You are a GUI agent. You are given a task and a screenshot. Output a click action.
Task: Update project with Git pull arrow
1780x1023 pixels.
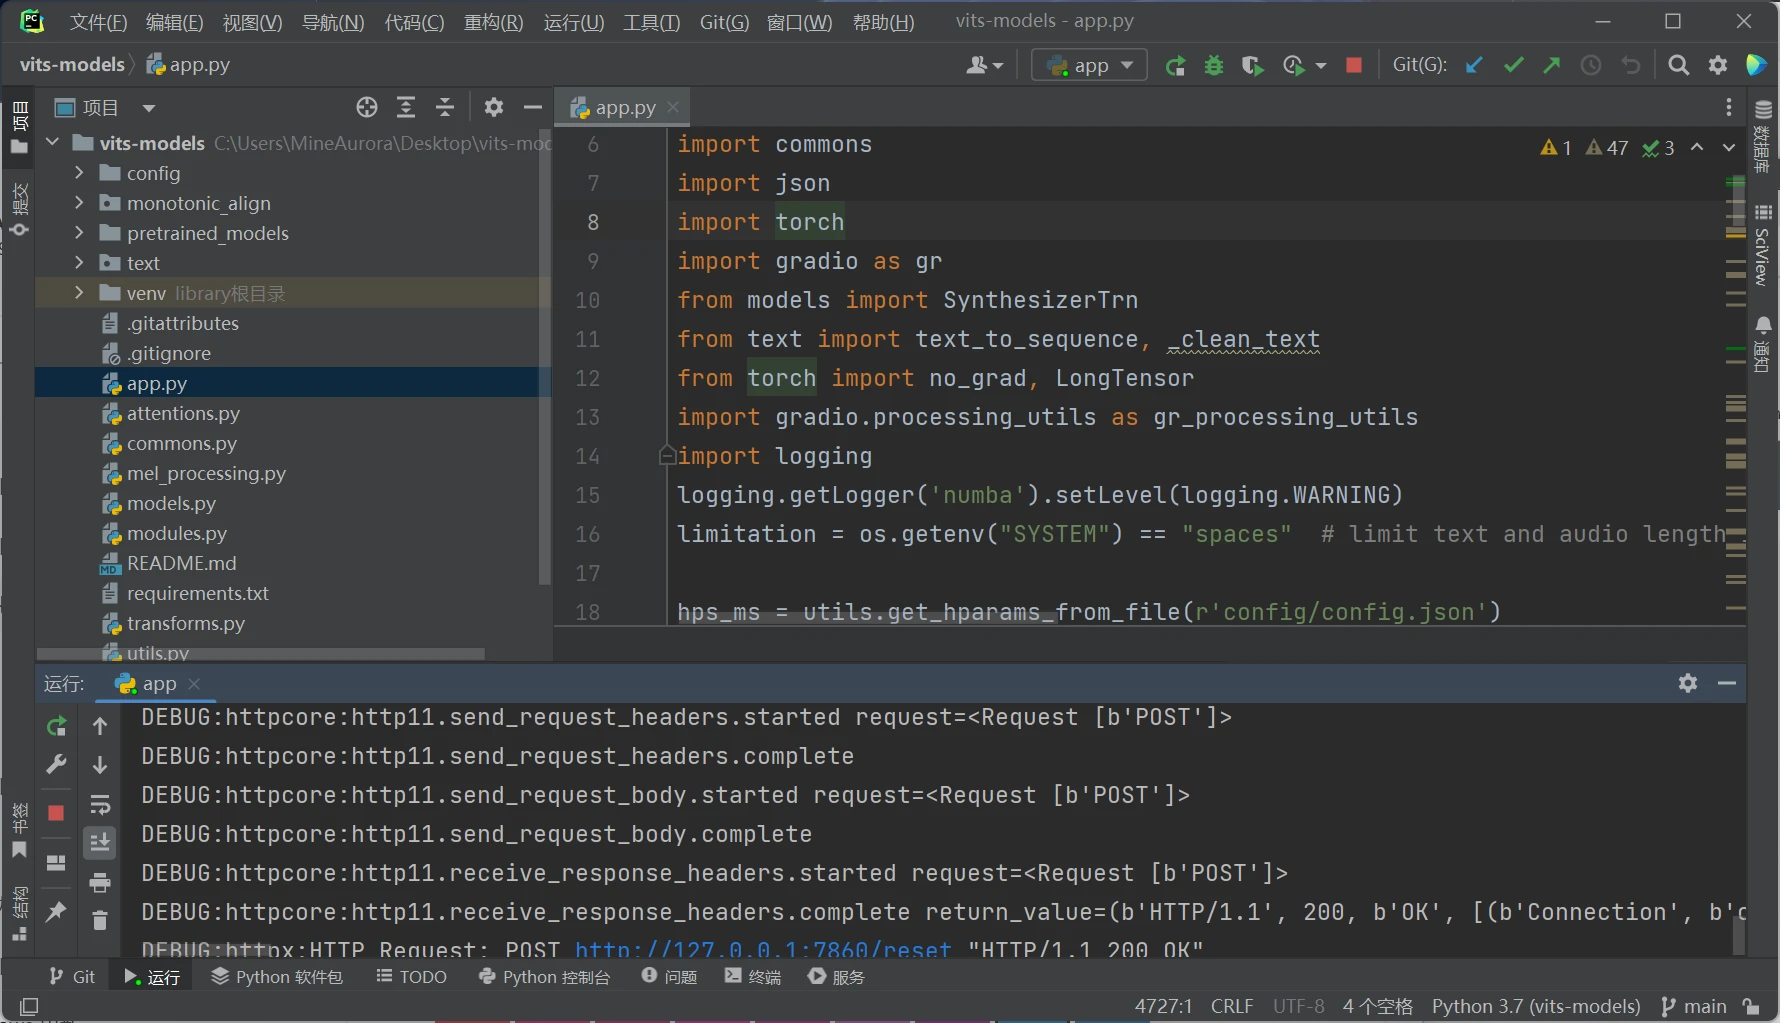pos(1474,65)
